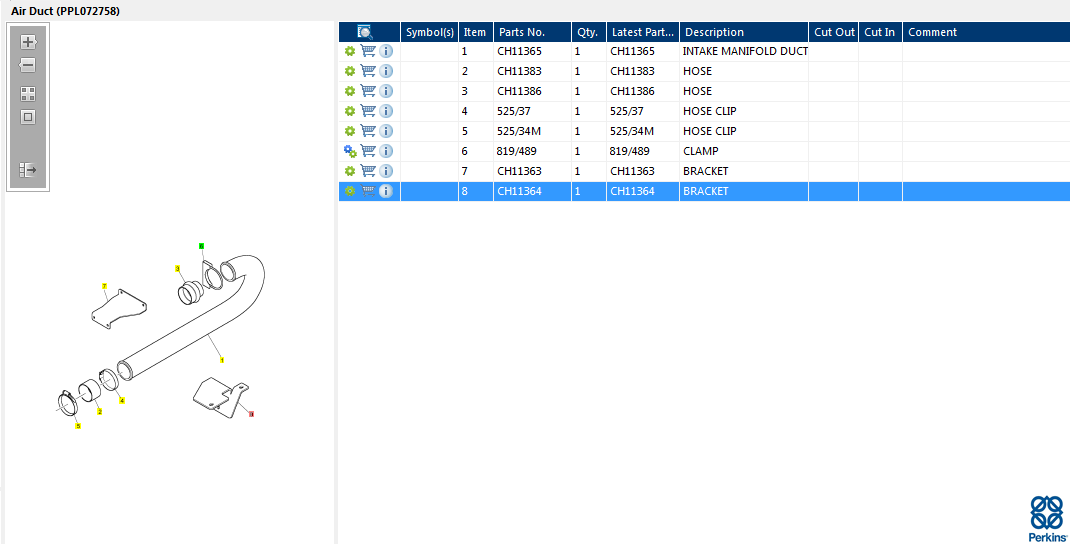This screenshot has width=1070, height=544.
Task: Select the first HOSE CLIP description, item 4
Action: (710, 111)
